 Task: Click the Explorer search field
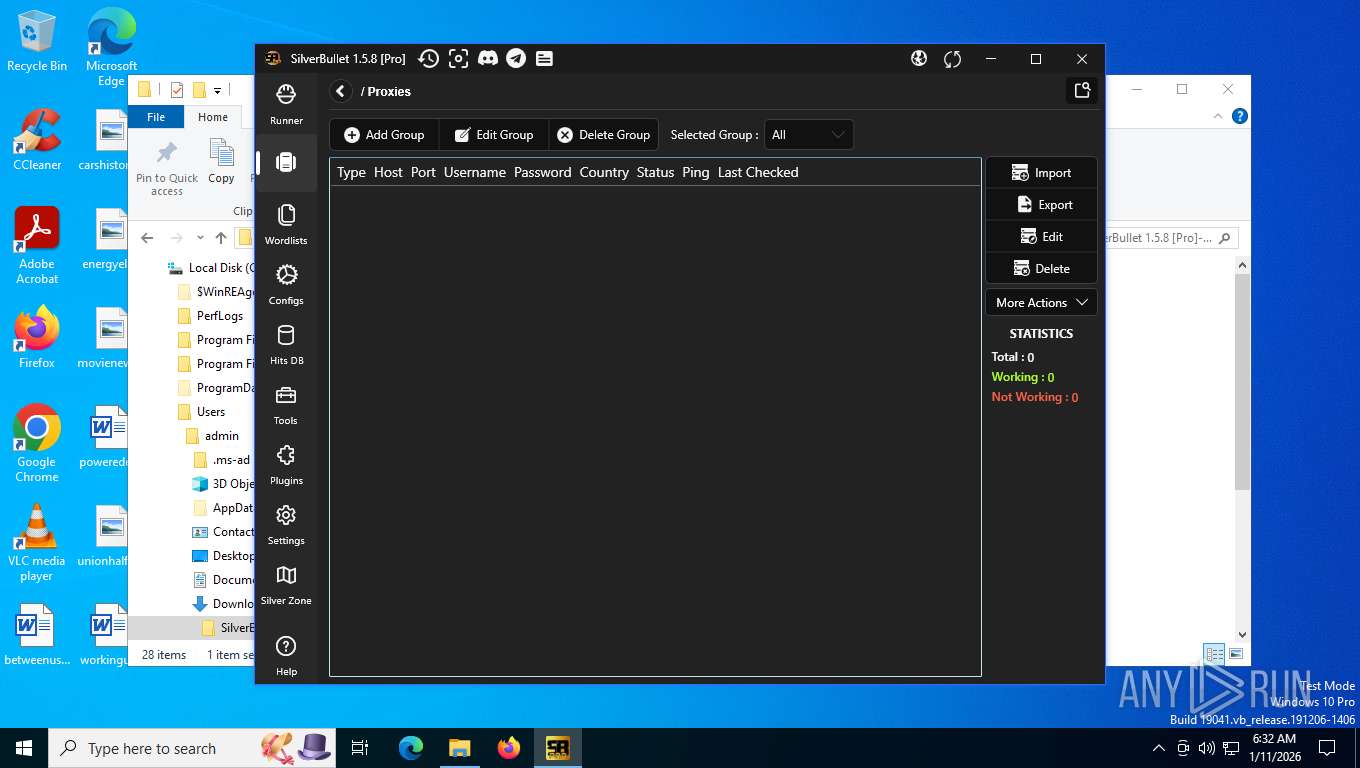point(1172,238)
